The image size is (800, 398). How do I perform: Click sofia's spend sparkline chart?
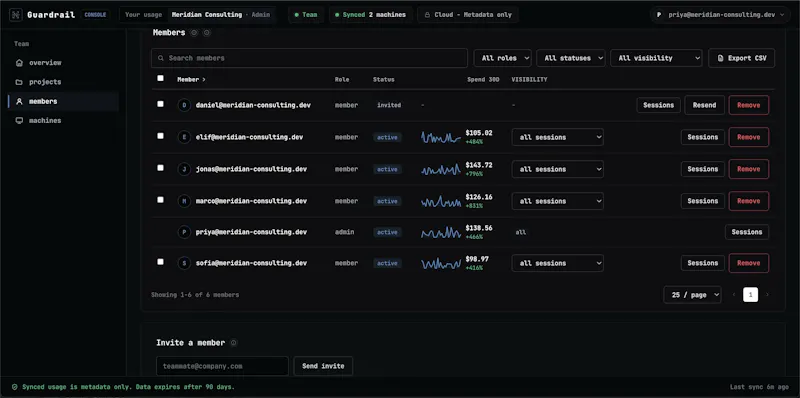tap(441, 263)
